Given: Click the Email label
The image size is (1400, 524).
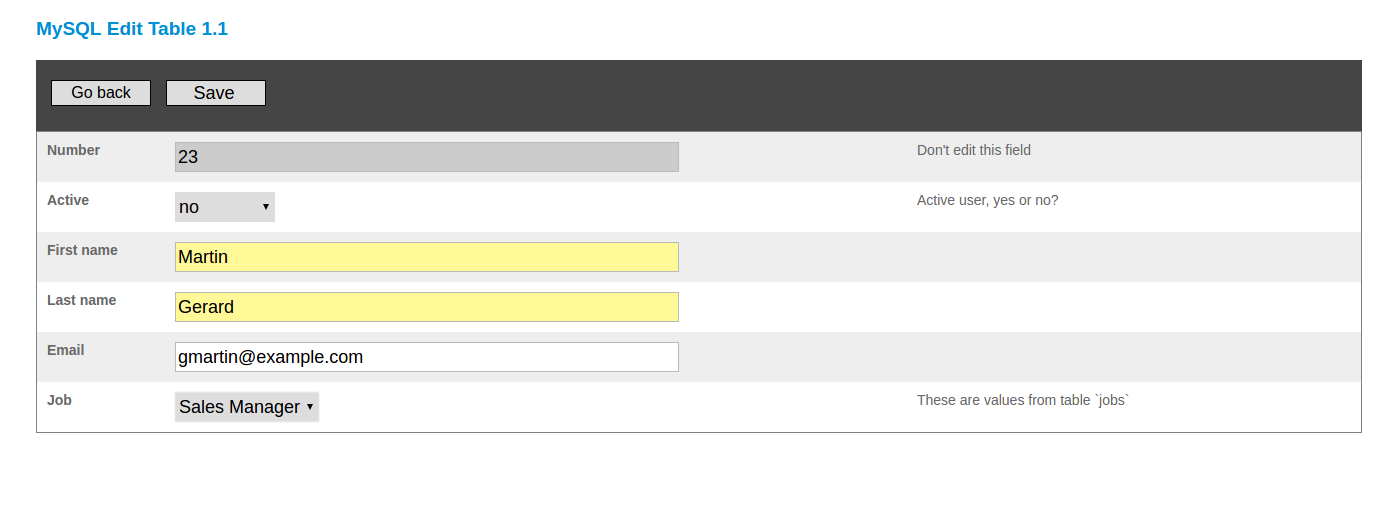Looking at the screenshot, I should tap(66, 350).
